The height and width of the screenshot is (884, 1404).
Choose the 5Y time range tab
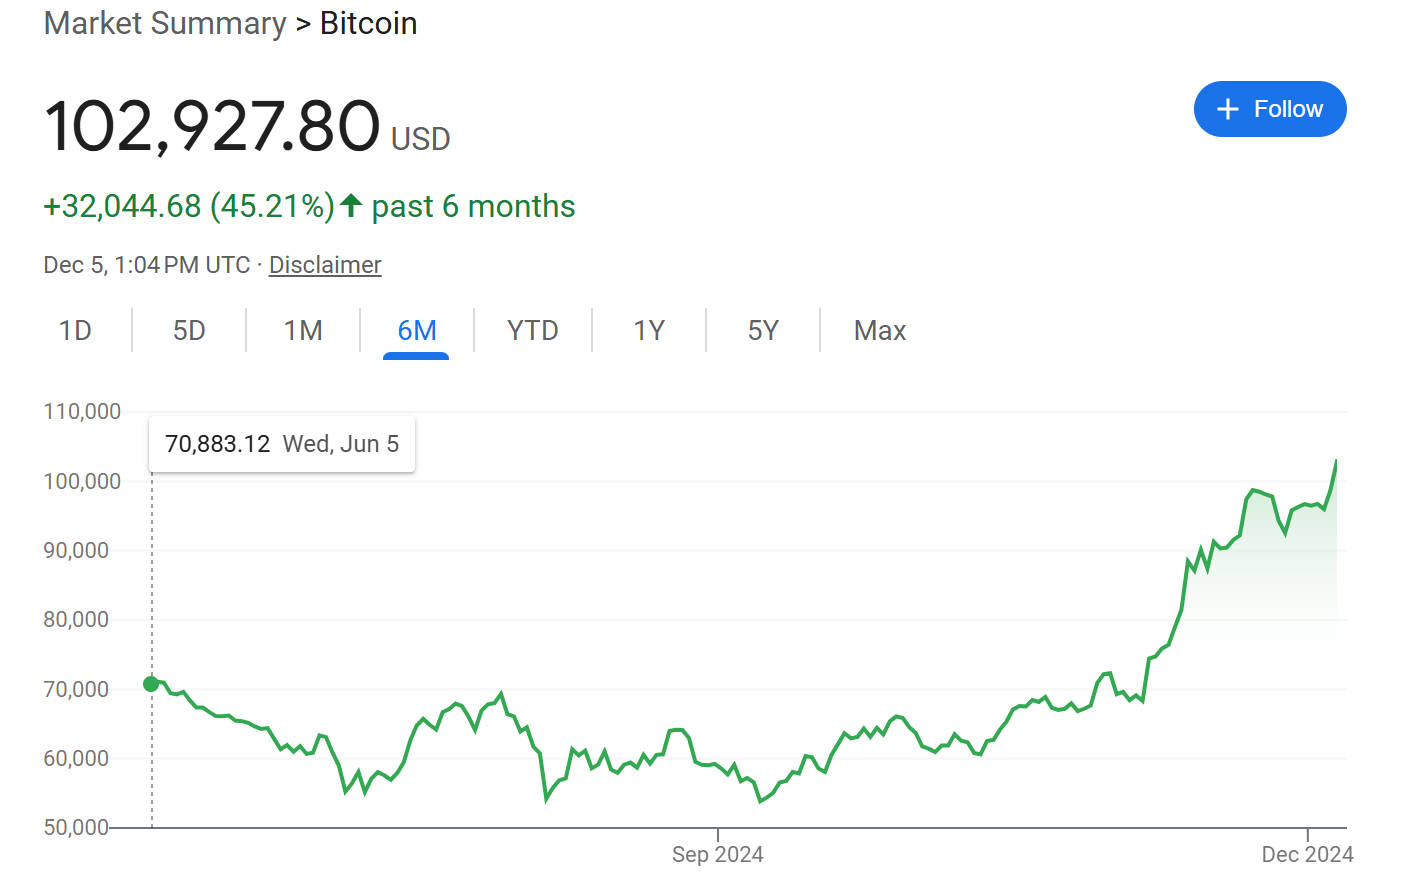[763, 331]
